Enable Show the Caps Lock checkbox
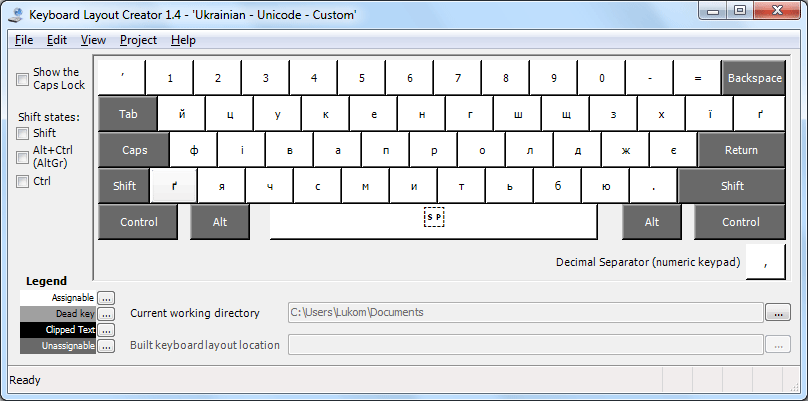Viewport: 808px width, 401px height. 23,79
